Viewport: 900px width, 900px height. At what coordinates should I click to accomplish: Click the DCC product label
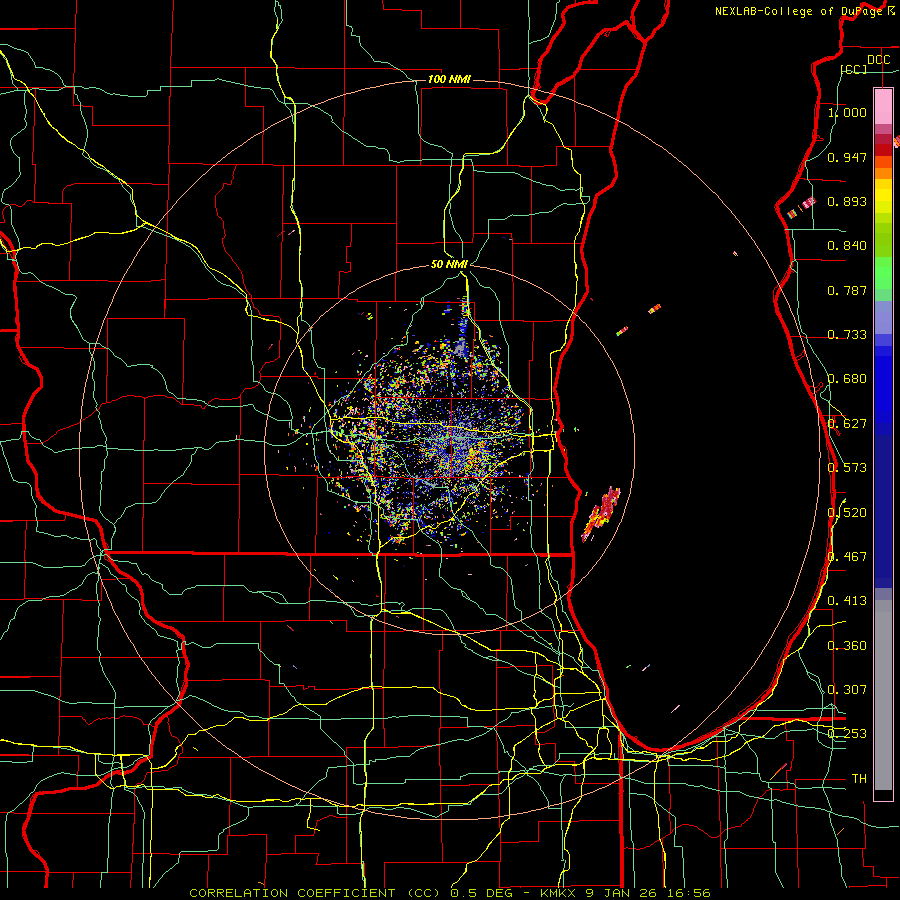878,60
